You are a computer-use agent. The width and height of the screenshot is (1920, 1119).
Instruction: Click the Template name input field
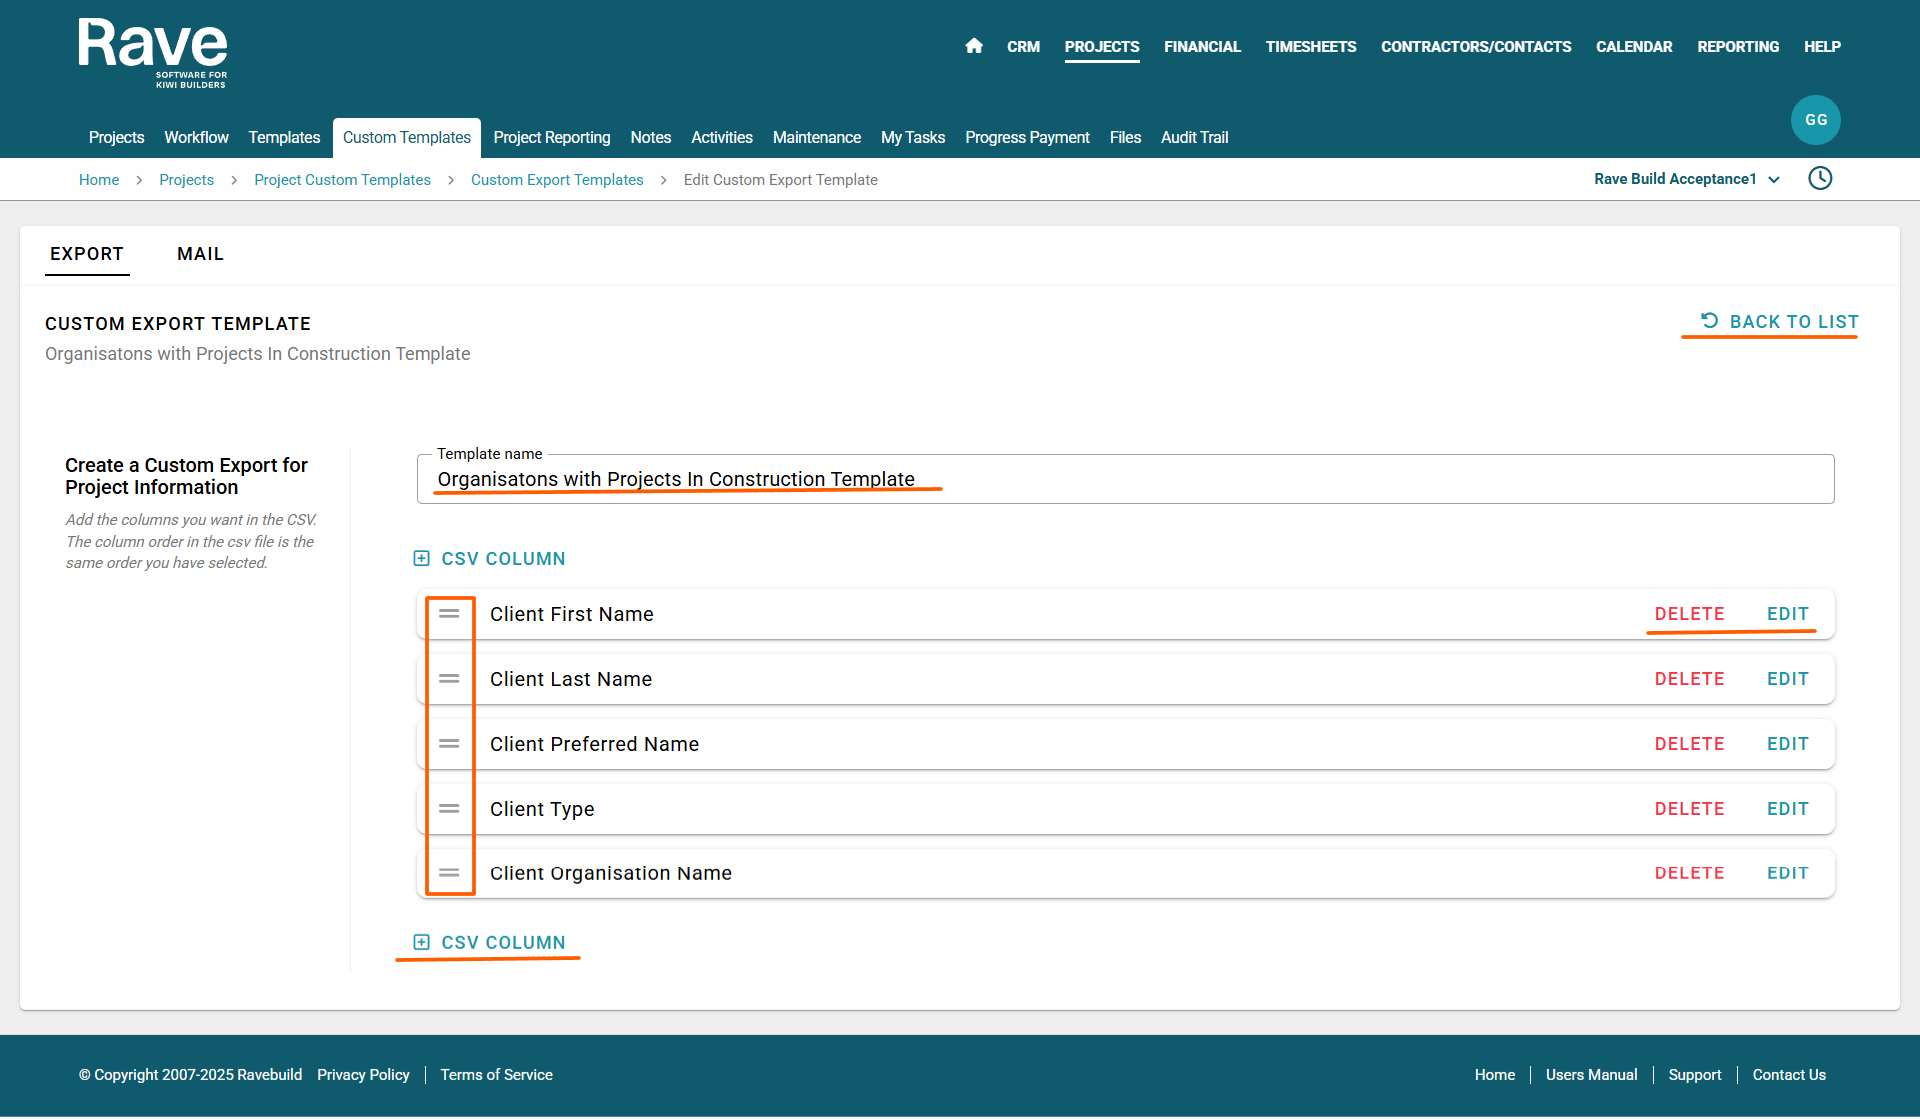click(x=1125, y=480)
